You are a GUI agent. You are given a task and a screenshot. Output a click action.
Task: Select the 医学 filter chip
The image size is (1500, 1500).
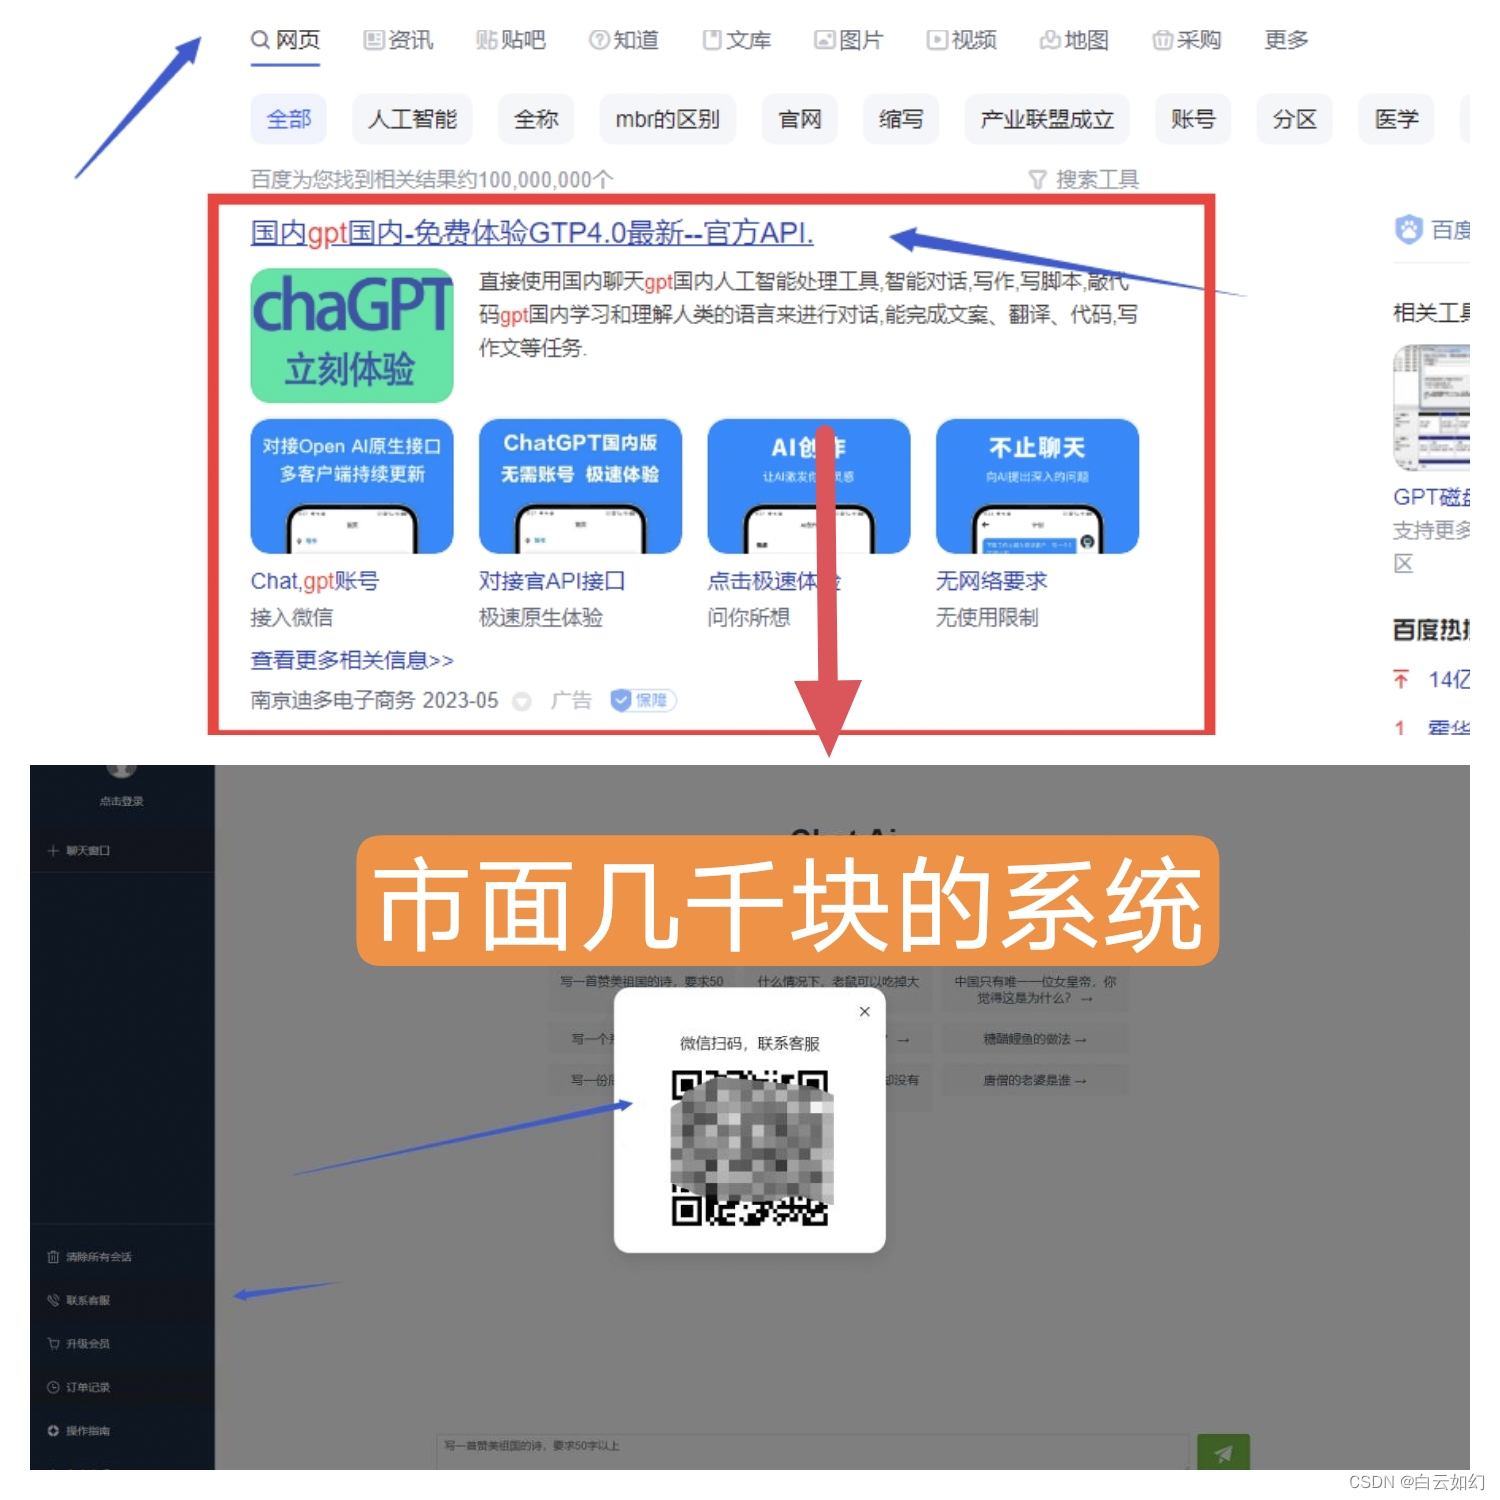coord(1396,119)
